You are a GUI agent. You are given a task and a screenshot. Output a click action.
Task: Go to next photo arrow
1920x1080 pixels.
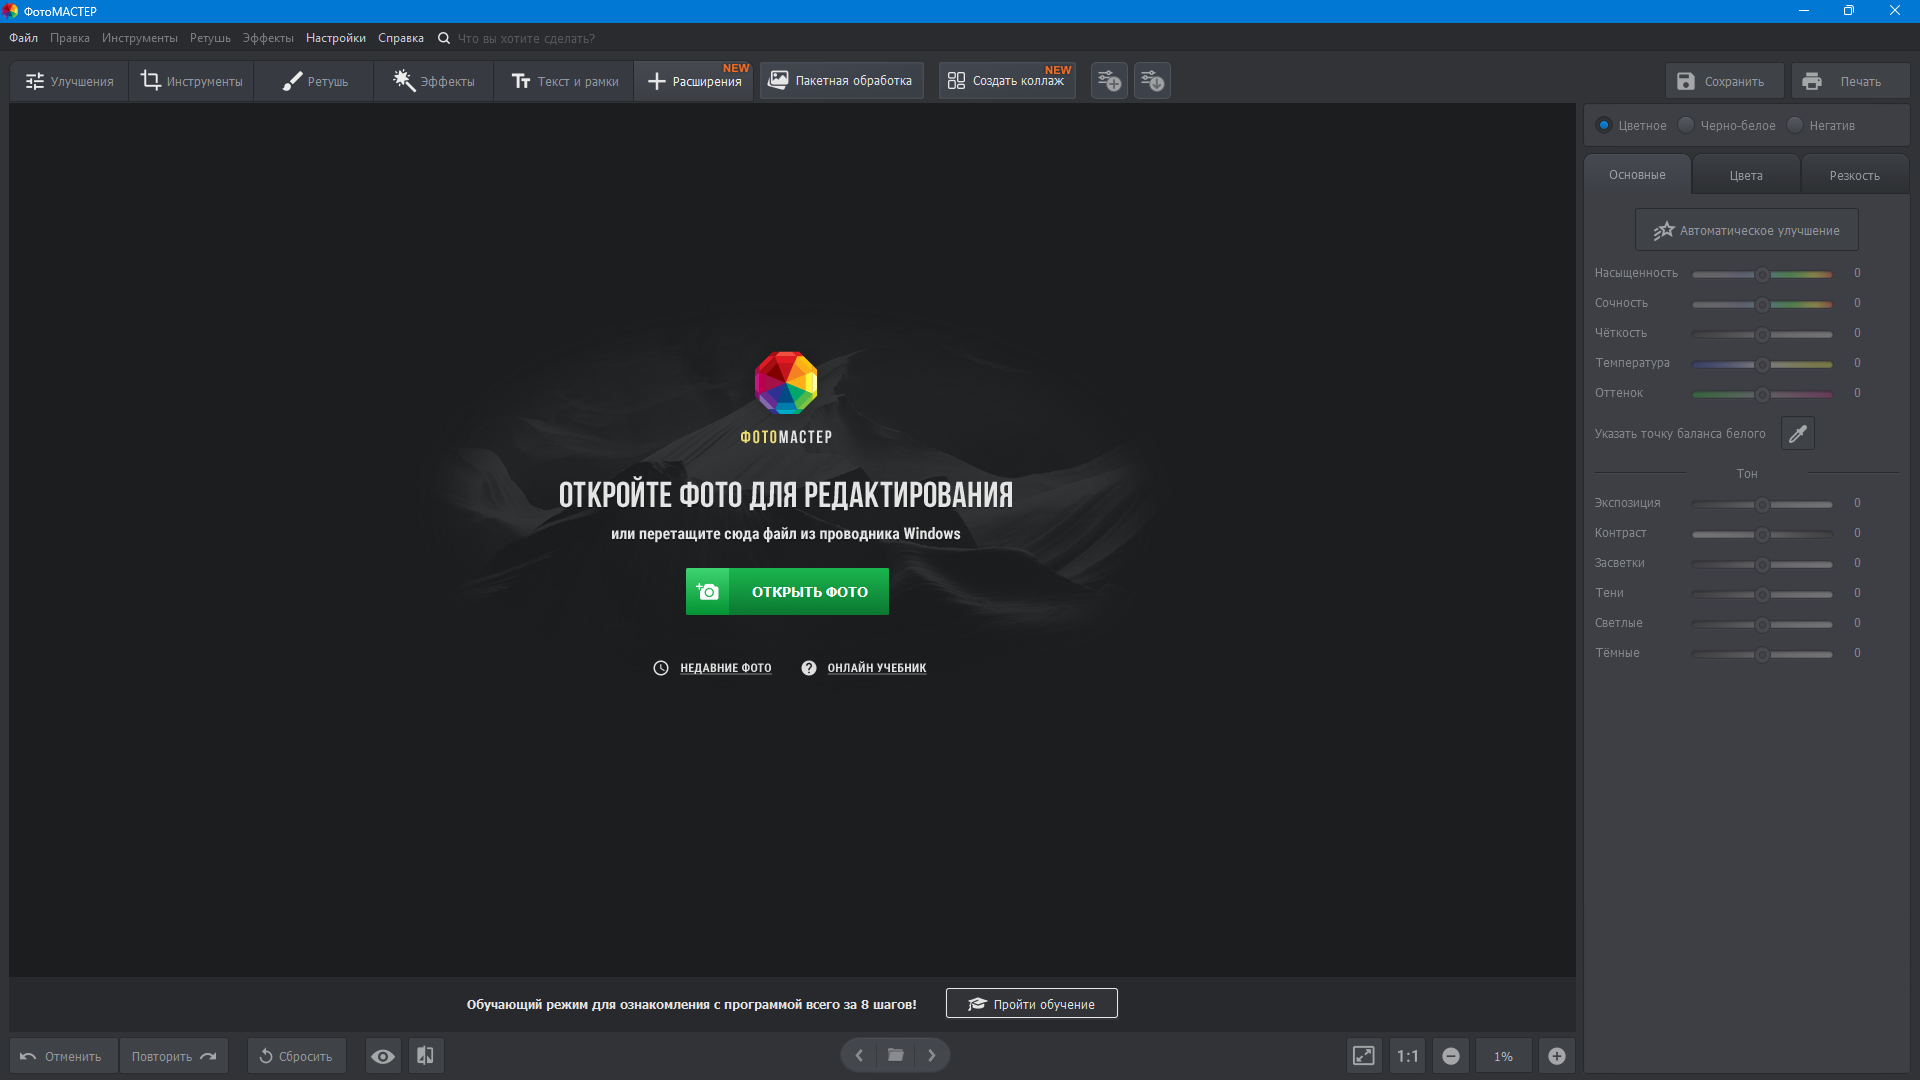click(x=932, y=1055)
